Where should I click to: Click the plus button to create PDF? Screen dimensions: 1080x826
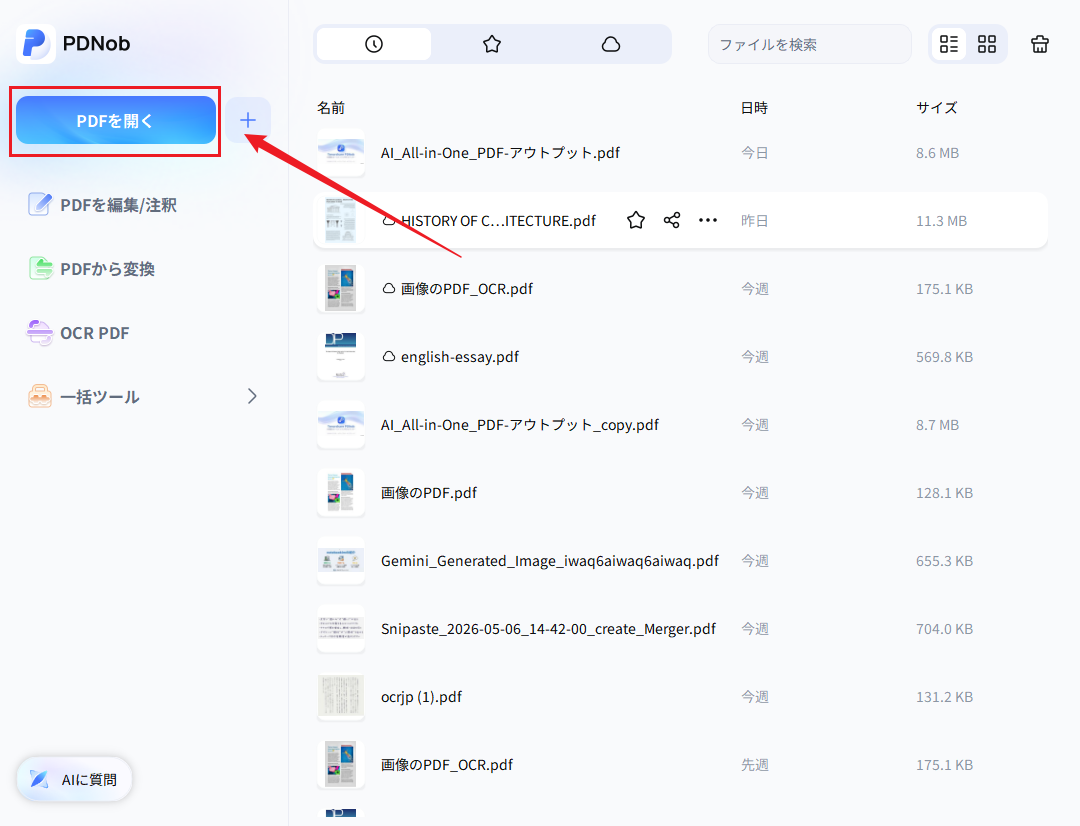[248, 121]
